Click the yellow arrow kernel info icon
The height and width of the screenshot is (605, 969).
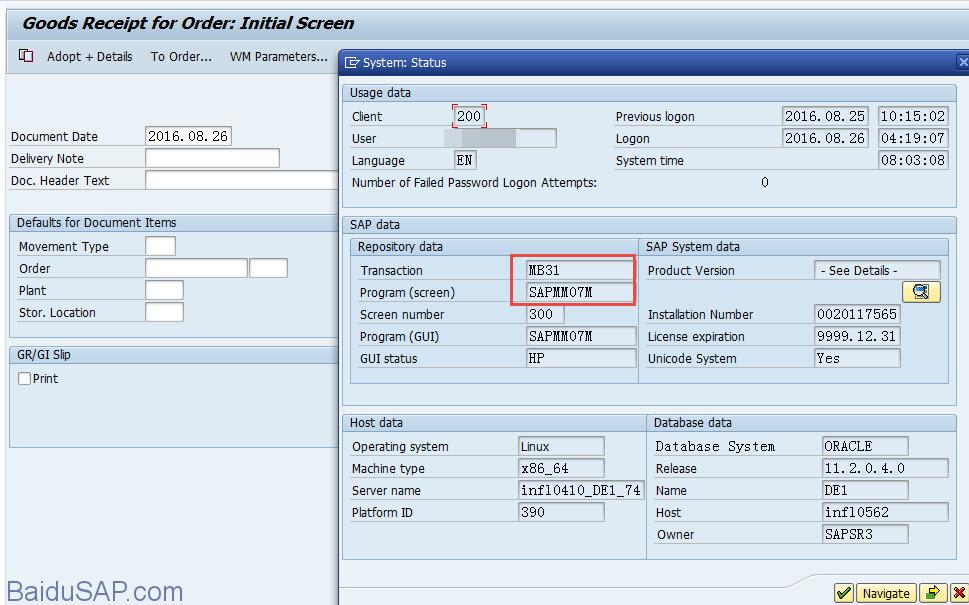pyautogui.click(x=931, y=593)
